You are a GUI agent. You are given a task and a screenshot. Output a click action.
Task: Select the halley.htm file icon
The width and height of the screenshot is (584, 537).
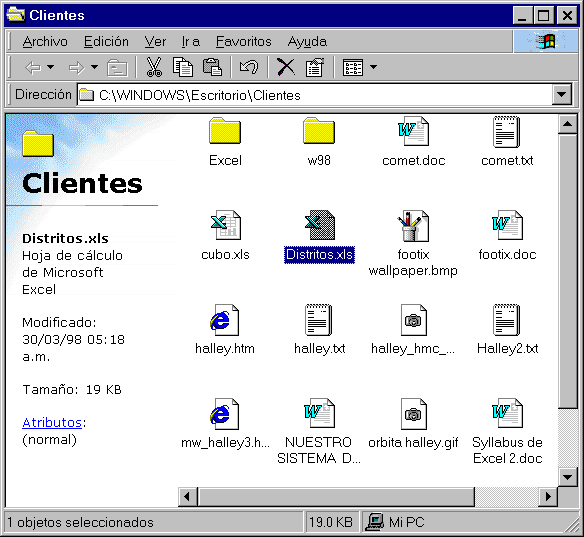[x=225, y=320]
